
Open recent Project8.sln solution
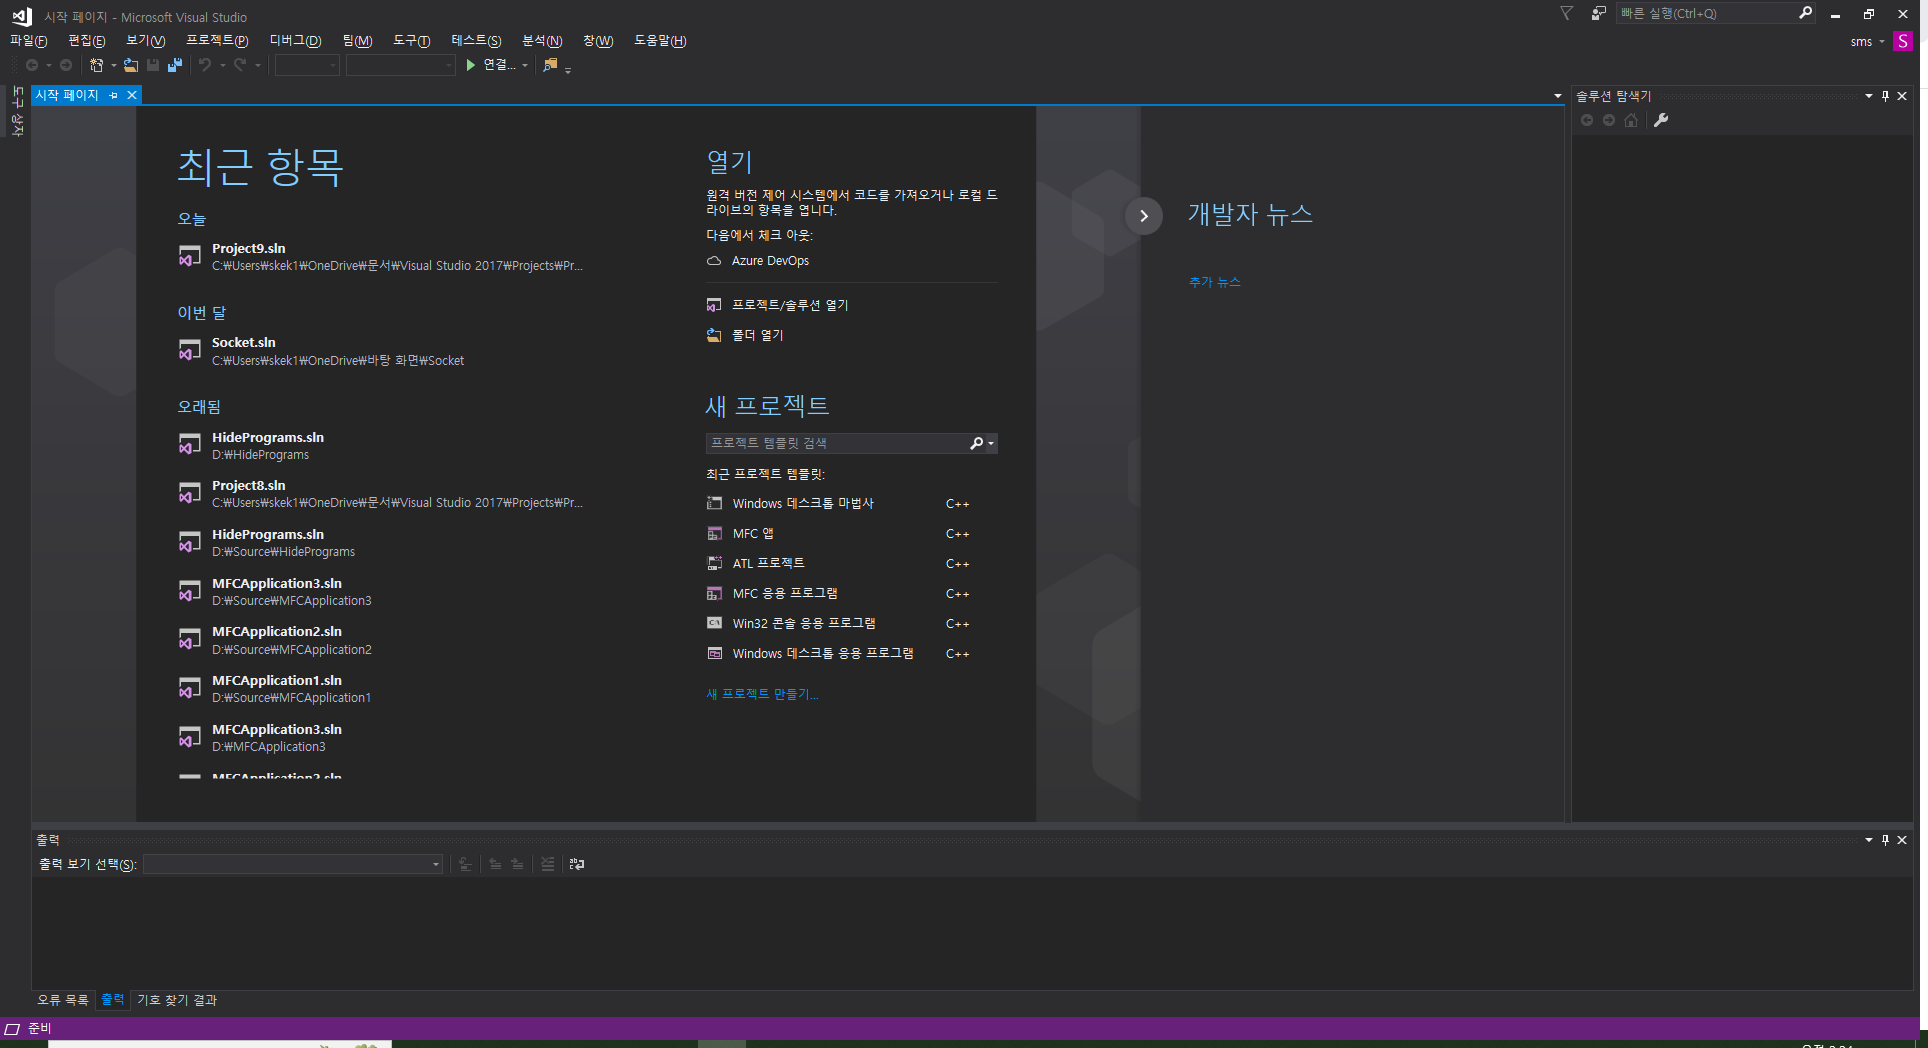pyautogui.click(x=380, y=494)
